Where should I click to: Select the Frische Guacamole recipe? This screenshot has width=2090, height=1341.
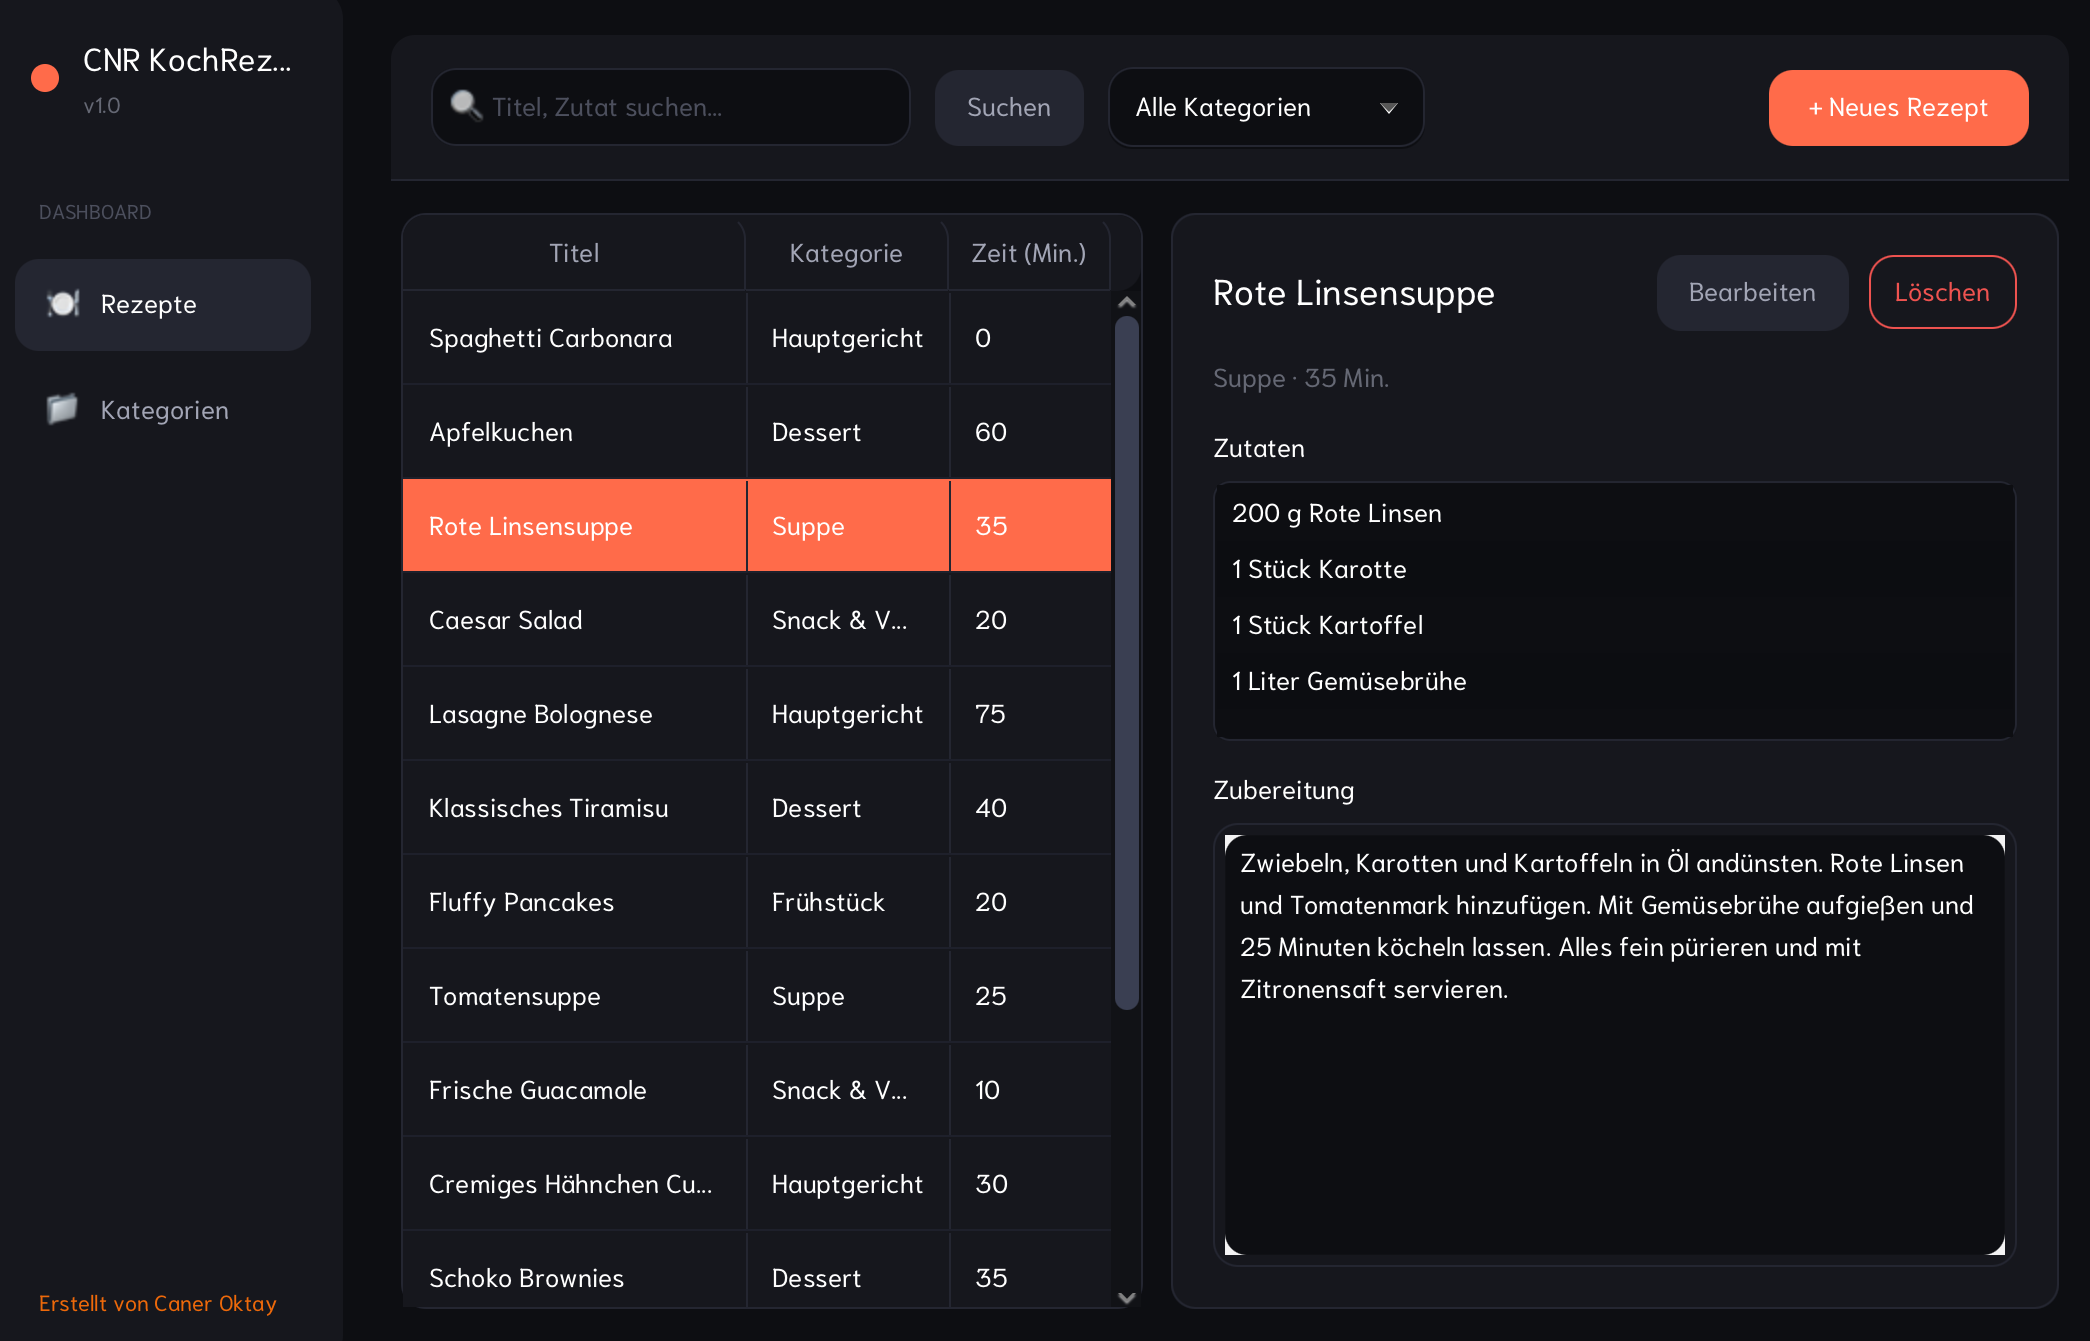pyautogui.click(x=757, y=1090)
